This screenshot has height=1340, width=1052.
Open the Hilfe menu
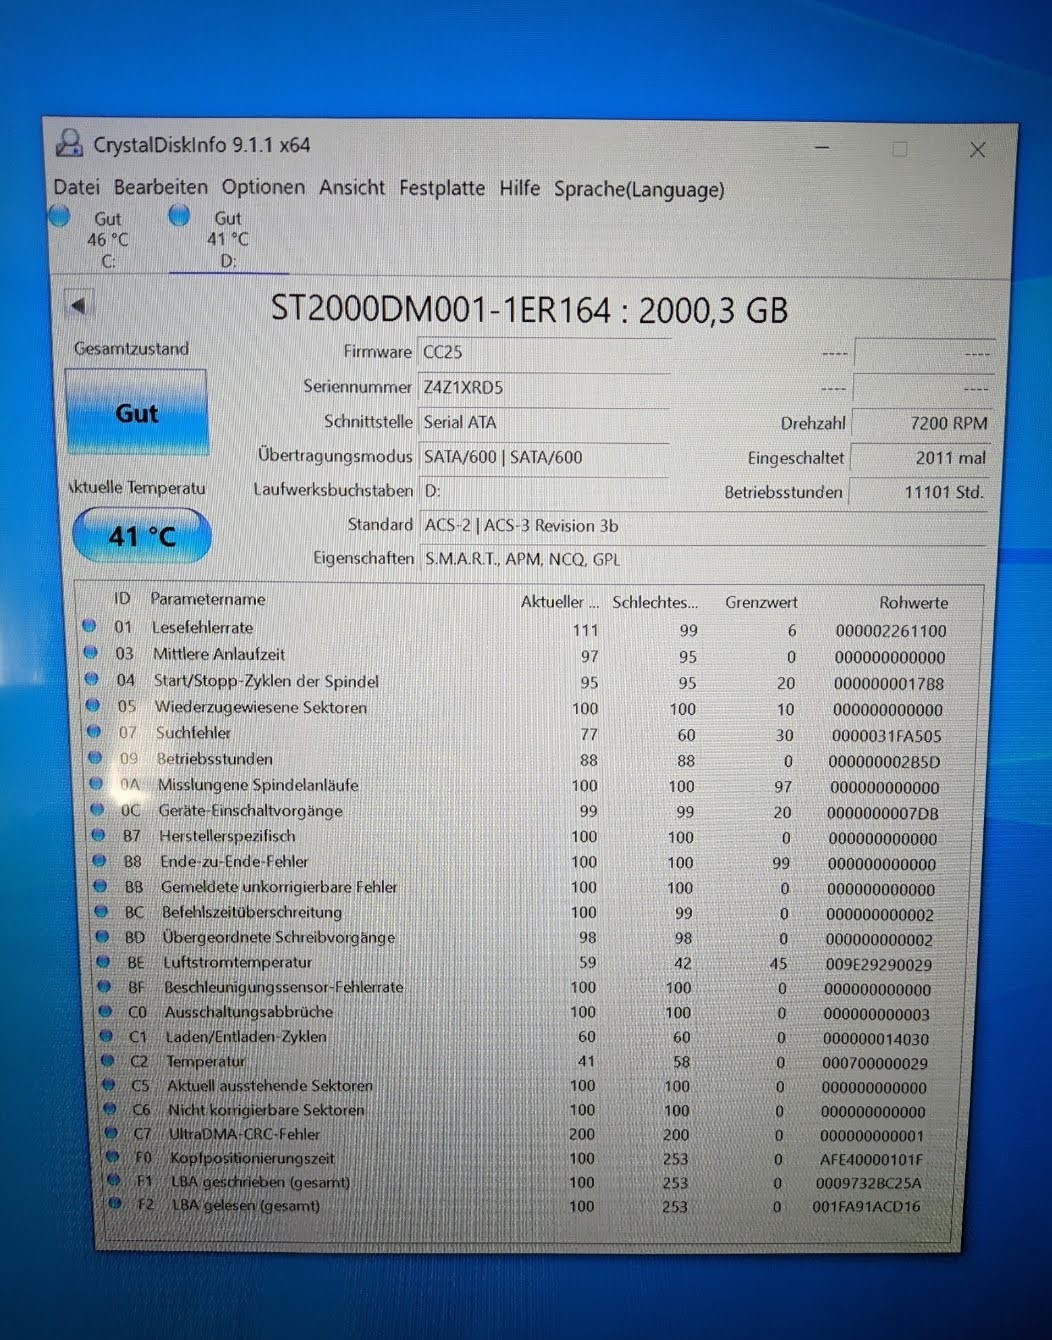coord(519,188)
